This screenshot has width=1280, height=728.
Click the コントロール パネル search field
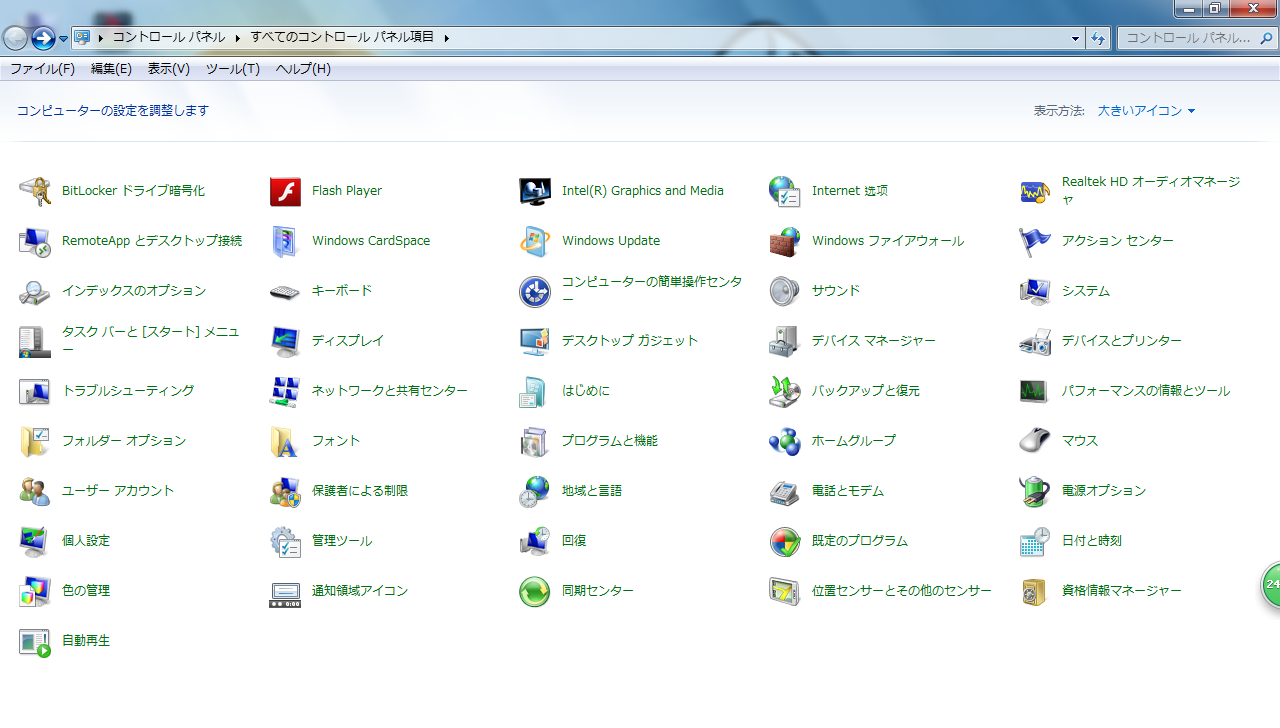1198,38
